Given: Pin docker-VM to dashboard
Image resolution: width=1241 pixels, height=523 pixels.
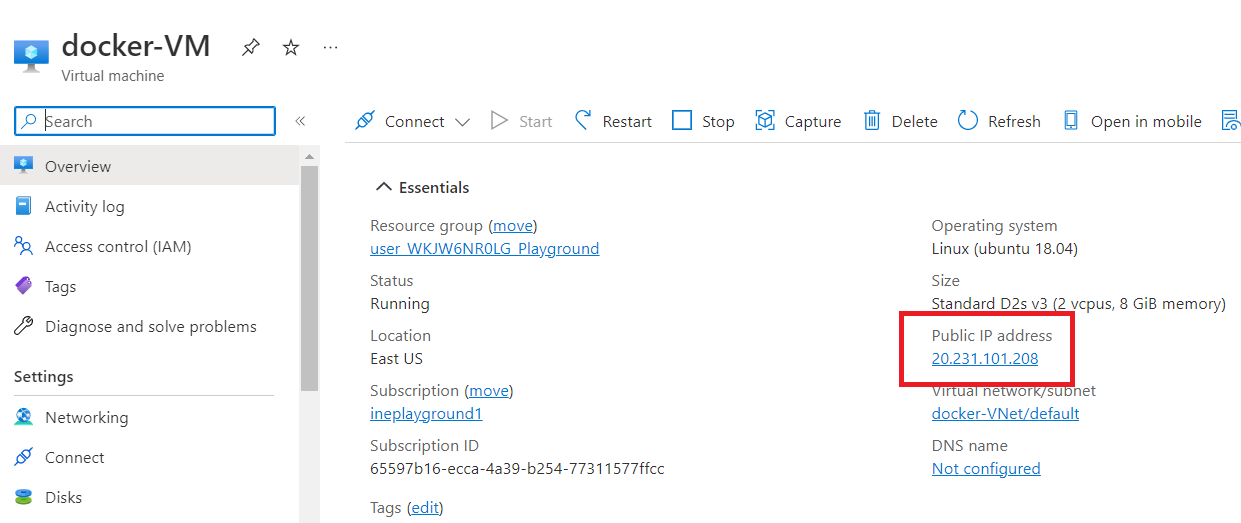Looking at the screenshot, I should coord(250,47).
